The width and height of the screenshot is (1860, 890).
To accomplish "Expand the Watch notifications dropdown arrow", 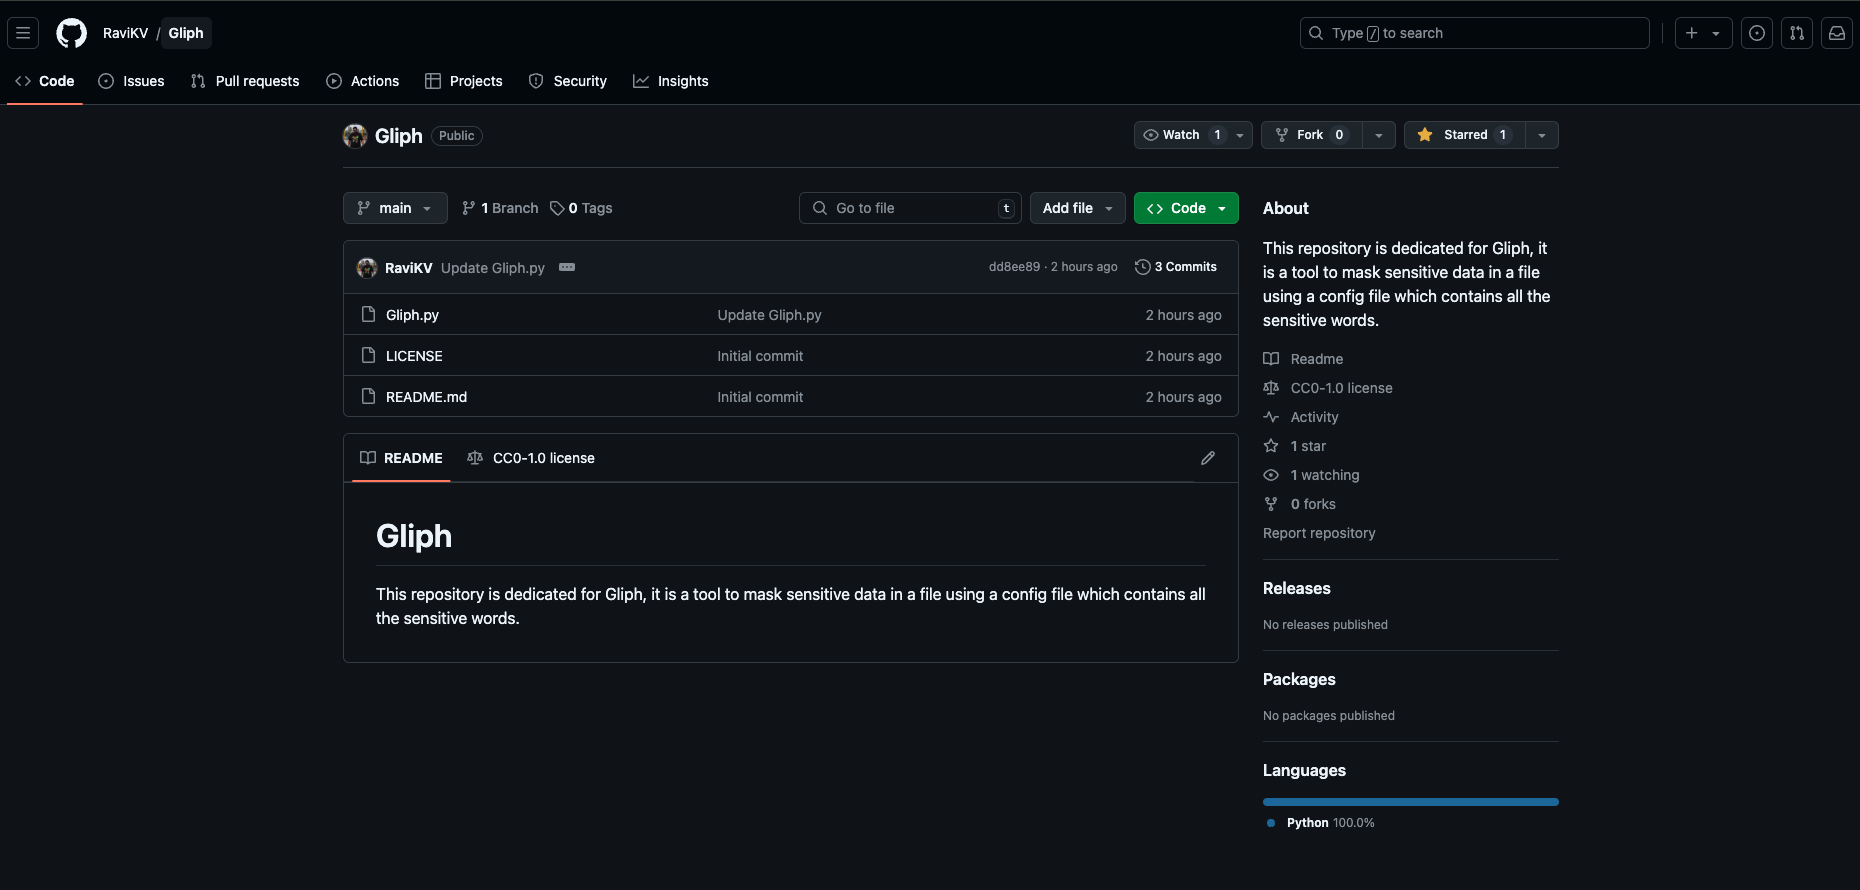I will pos(1240,135).
